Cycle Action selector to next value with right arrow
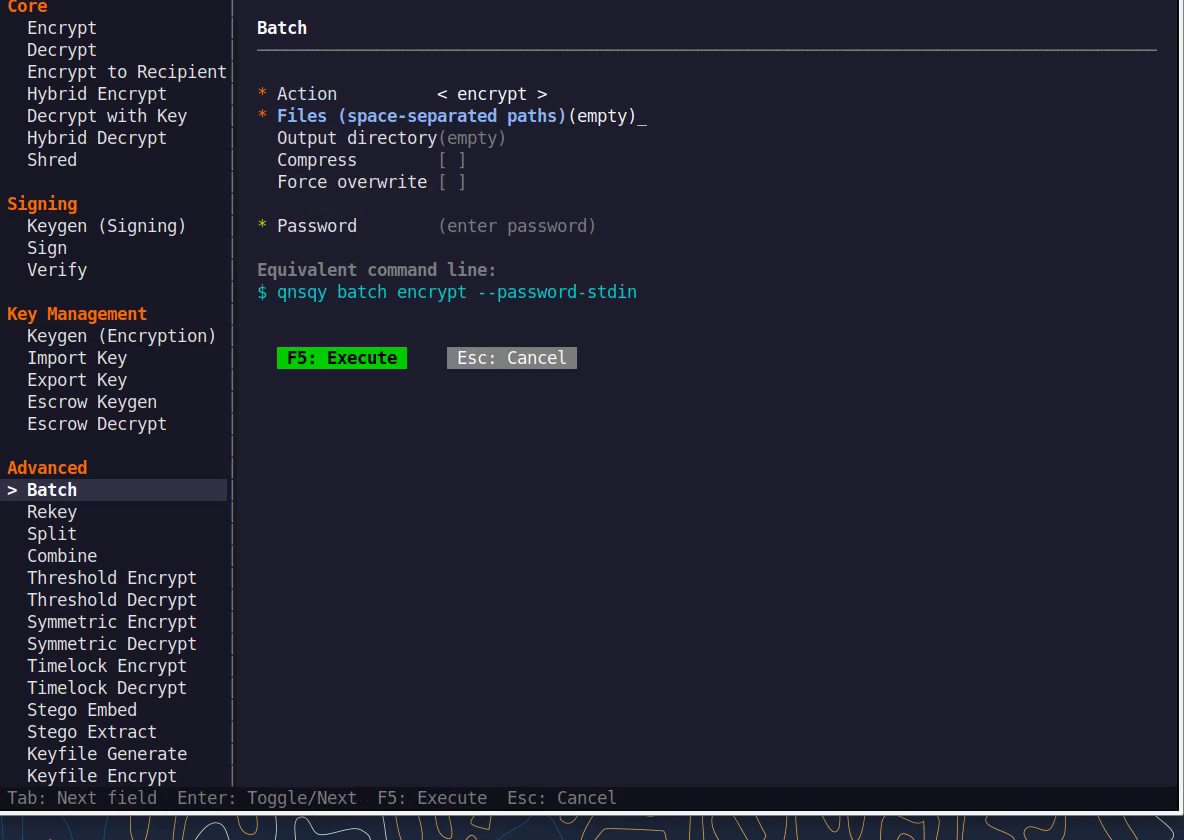 click(541, 94)
